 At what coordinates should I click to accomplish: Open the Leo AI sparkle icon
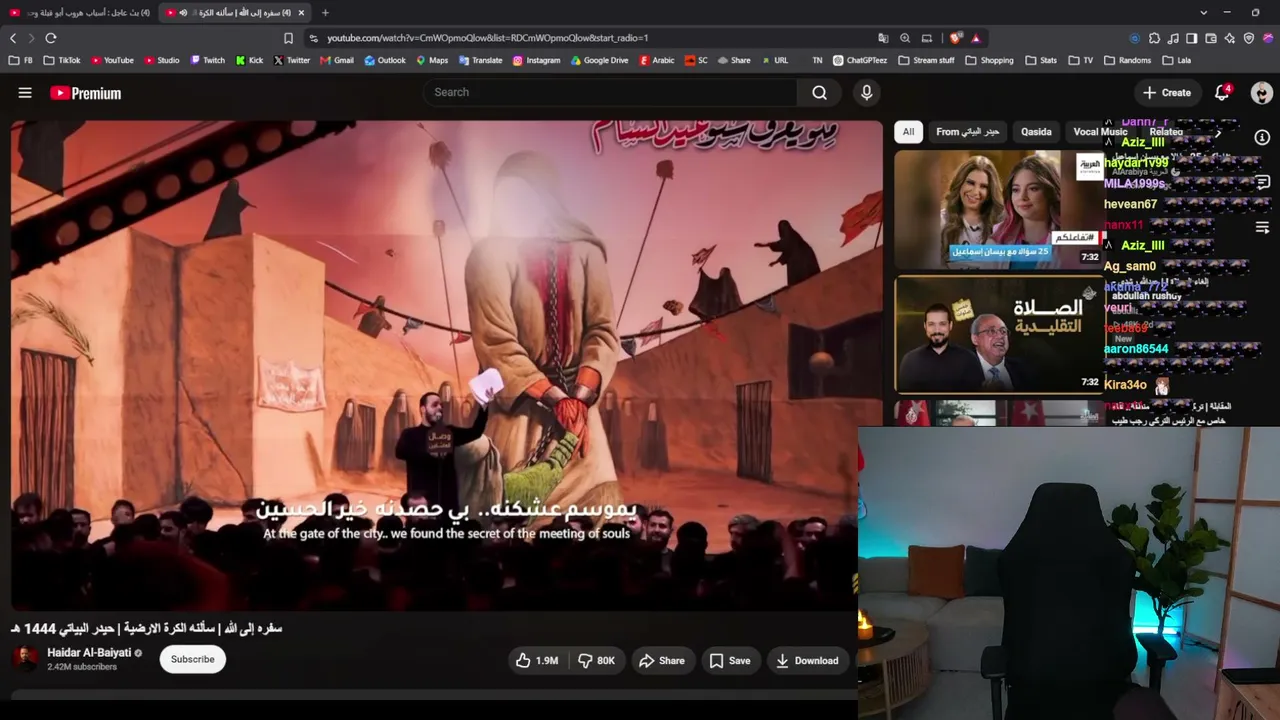tap(1230, 38)
